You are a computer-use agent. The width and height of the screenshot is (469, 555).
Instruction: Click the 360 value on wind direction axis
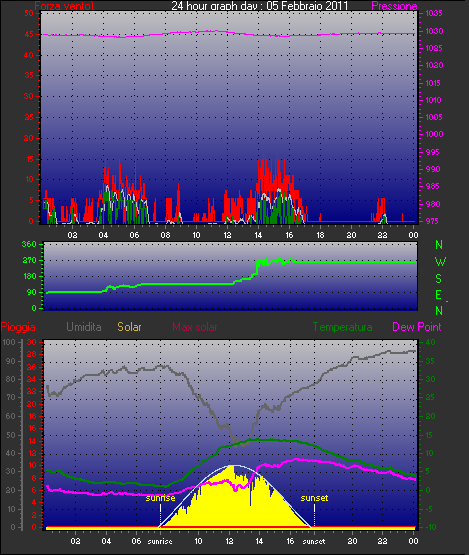pyautogui.click(x=29, y=244)
